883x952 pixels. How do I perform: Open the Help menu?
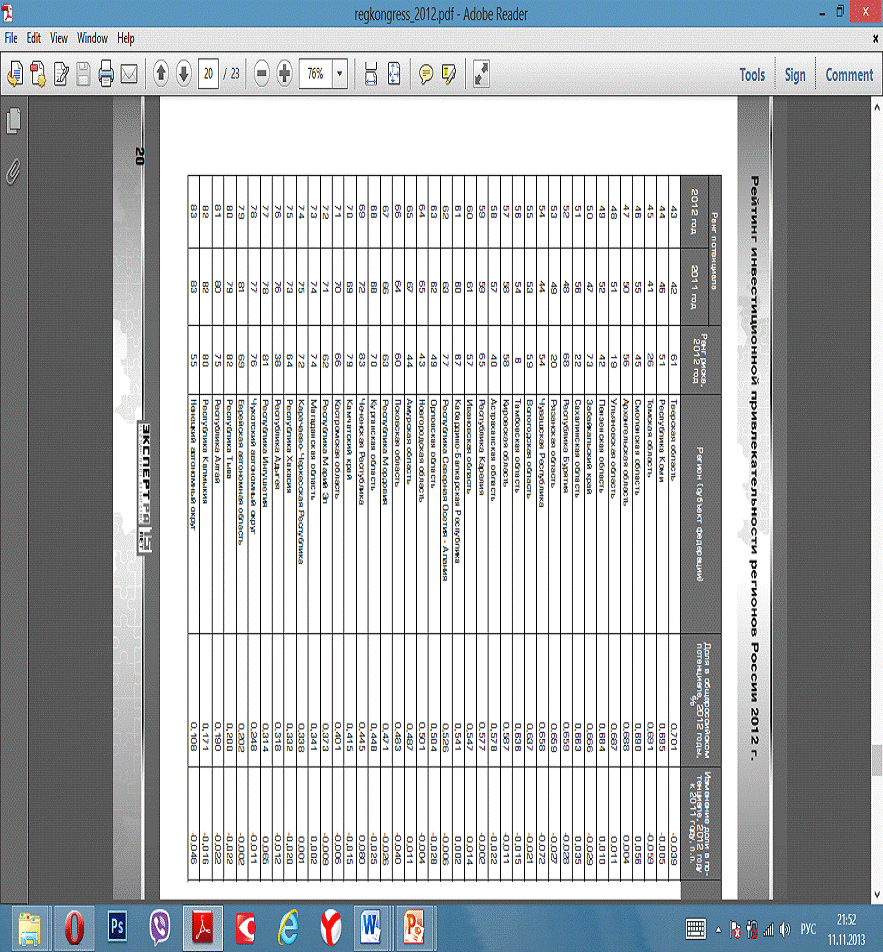coord(126,38)
